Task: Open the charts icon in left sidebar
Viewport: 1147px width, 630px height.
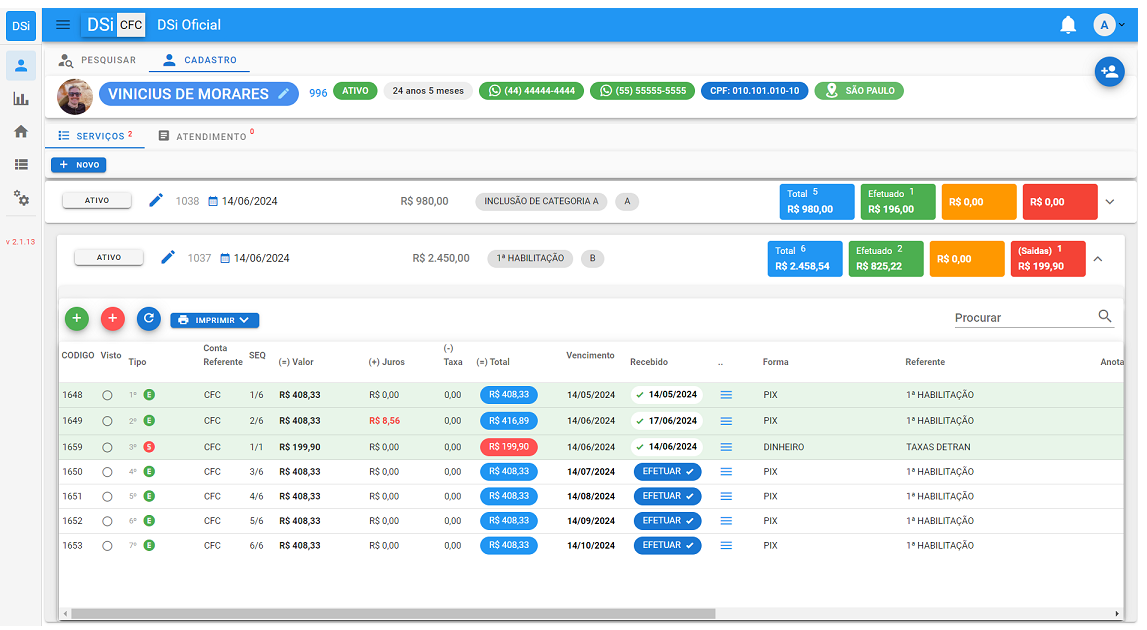Action: (x=21, y=99)
